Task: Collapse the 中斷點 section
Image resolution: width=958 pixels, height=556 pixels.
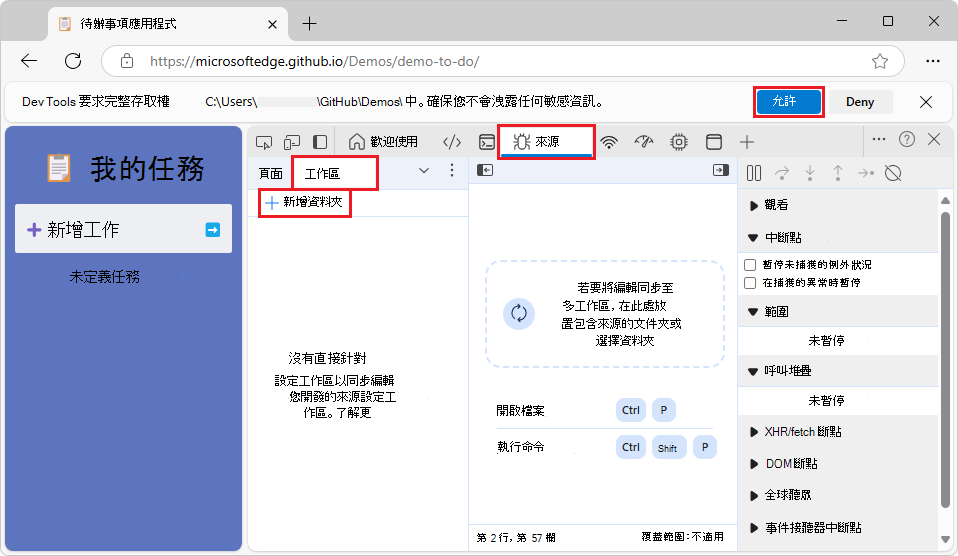Action: coord(838,237)
